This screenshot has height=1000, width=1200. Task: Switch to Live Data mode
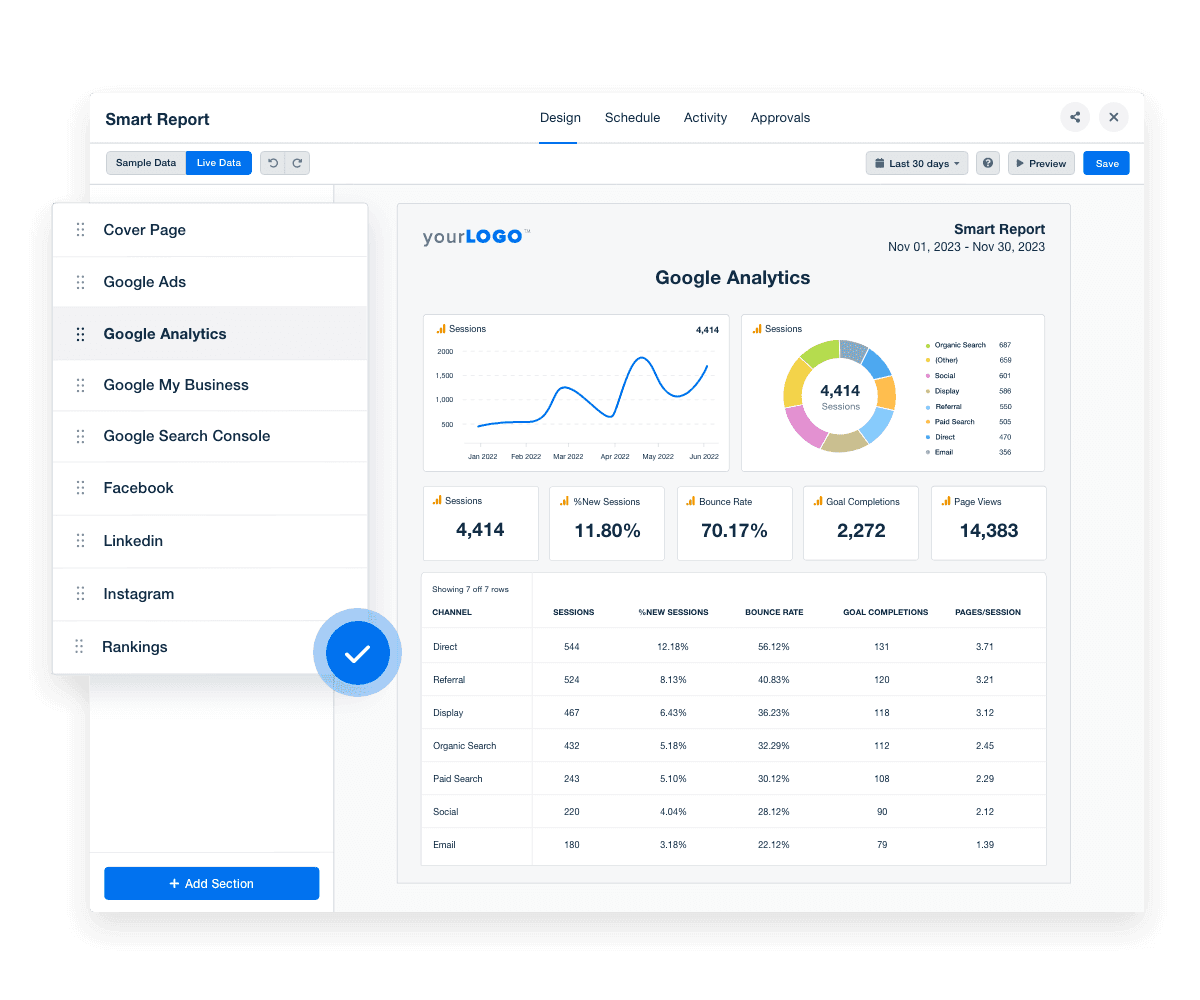point(218,162)
